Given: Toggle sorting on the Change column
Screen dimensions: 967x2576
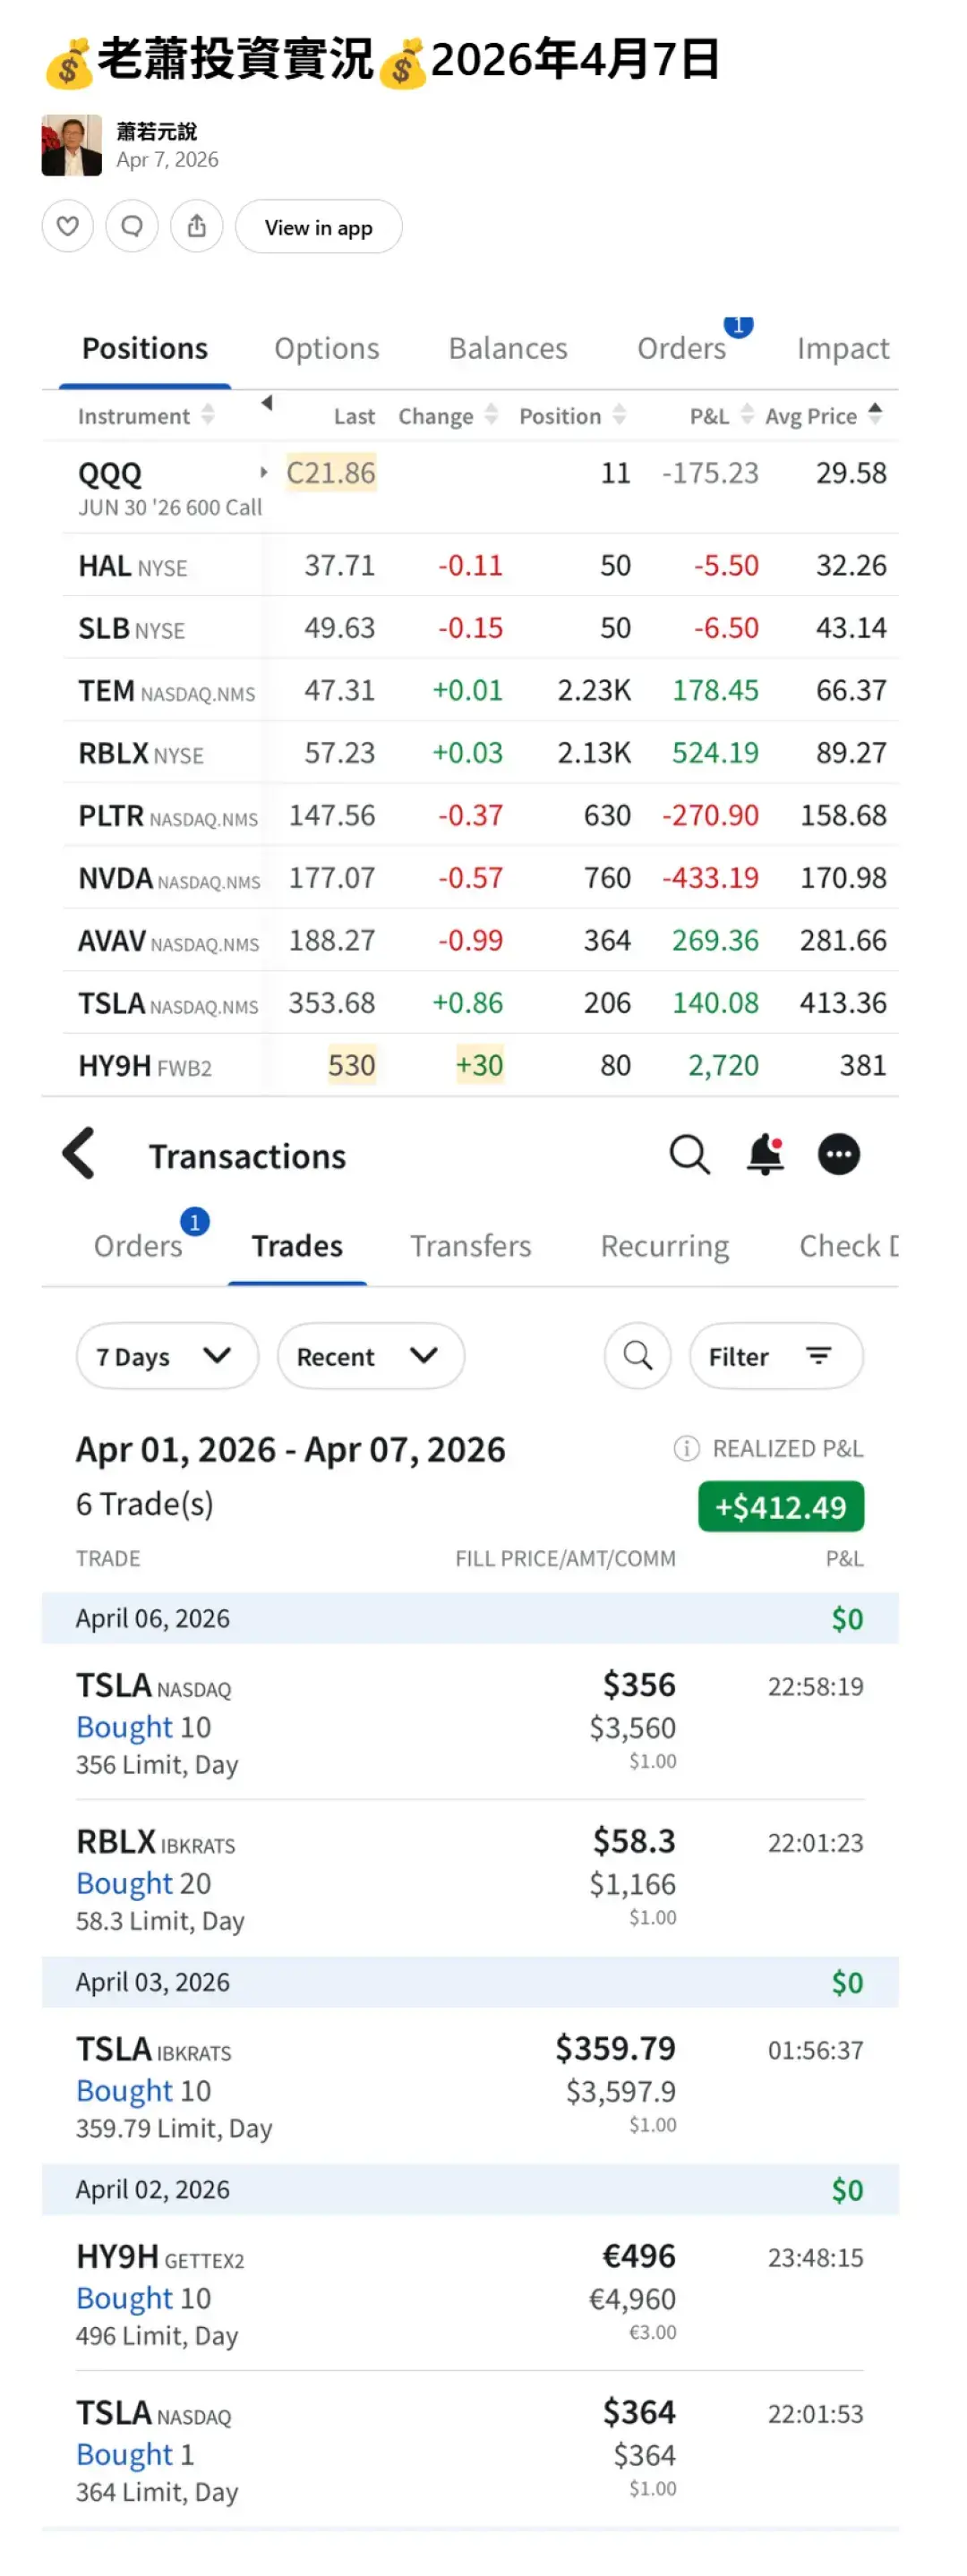Looking at the screenshot, I should [491, 415].
